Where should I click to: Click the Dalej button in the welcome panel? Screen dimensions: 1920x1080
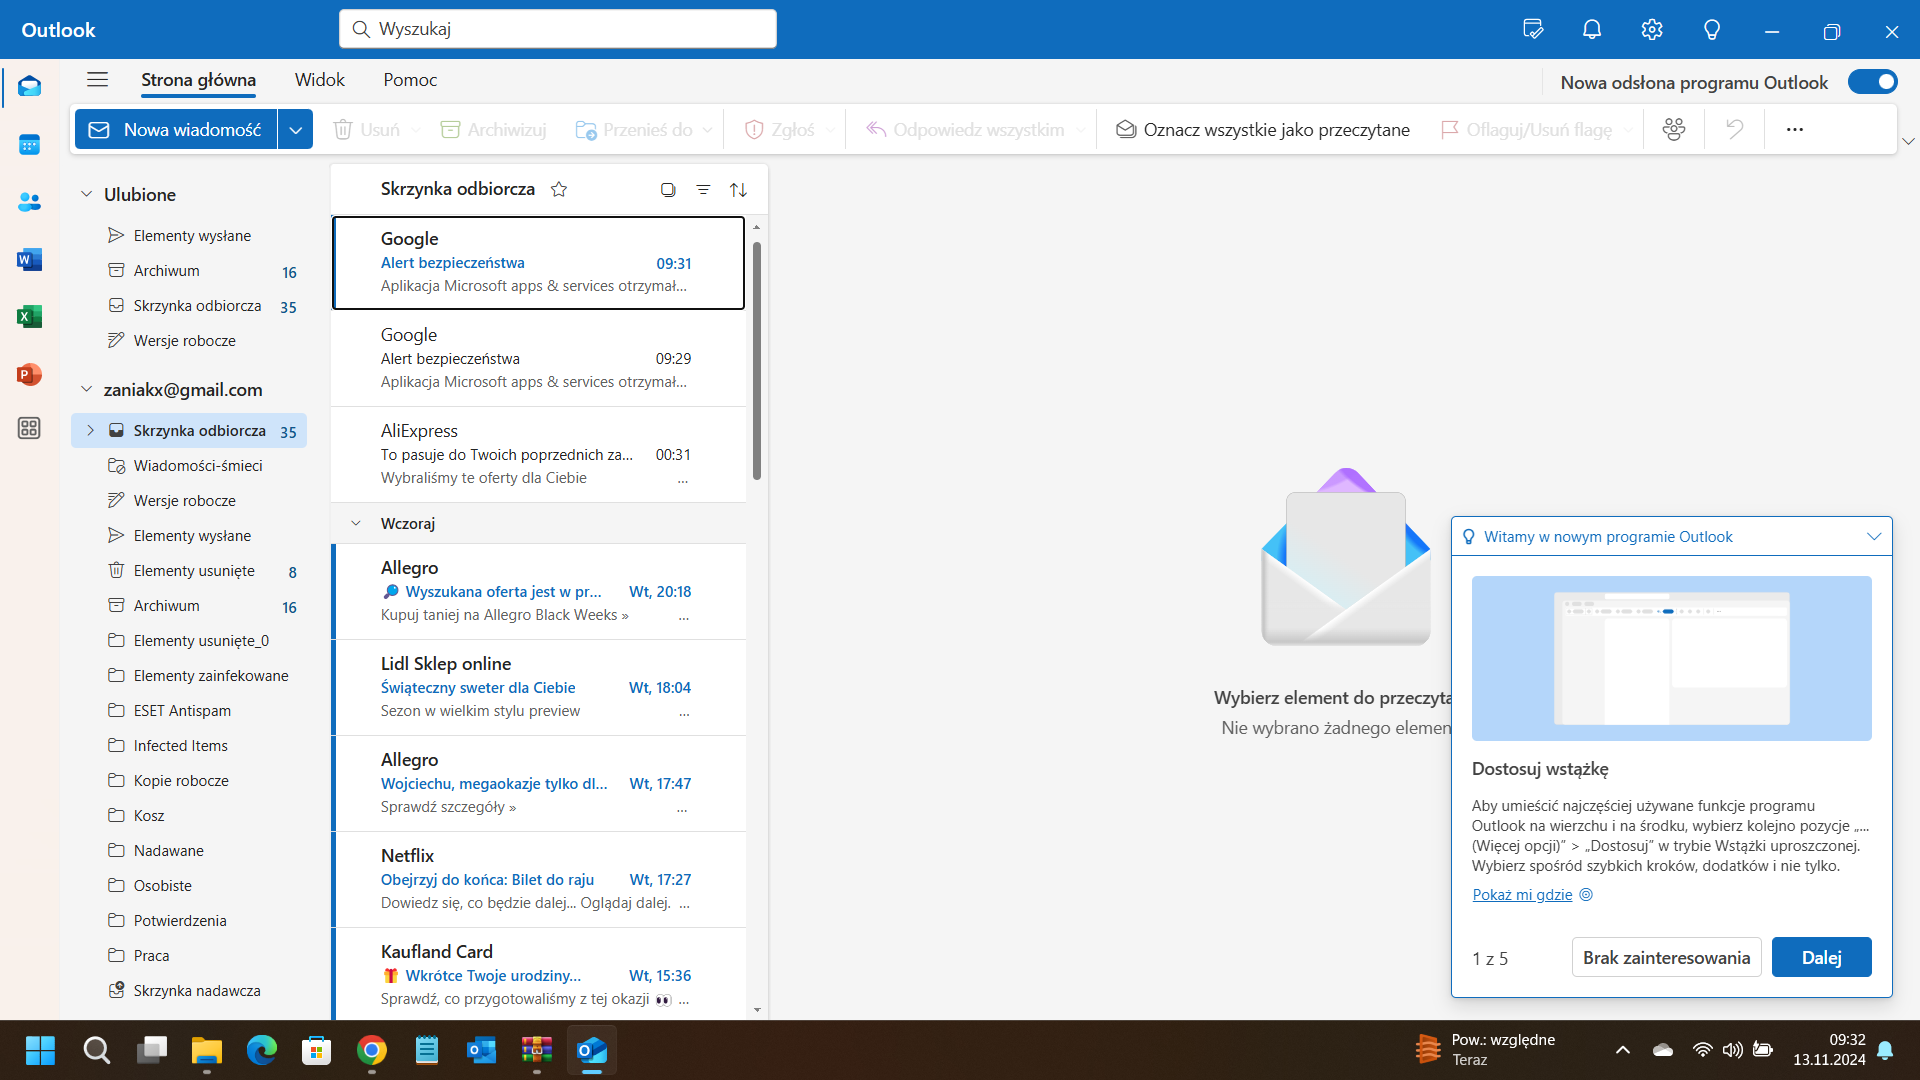1821,957
